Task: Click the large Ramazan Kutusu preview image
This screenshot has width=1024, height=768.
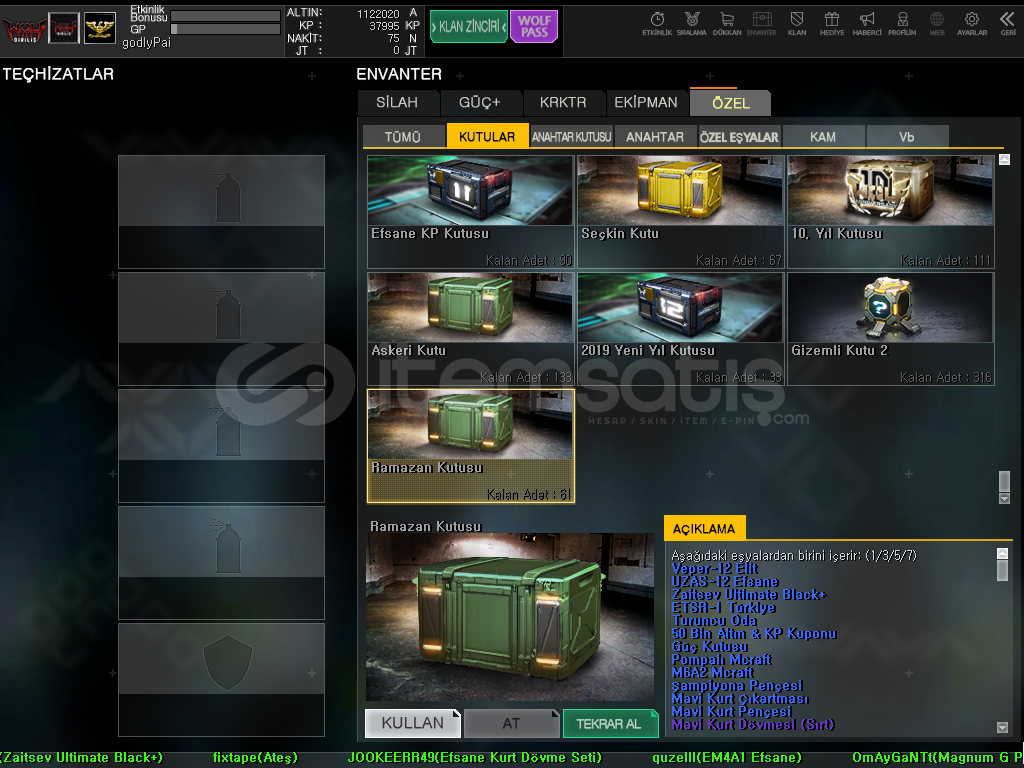Action: point(509,617)
